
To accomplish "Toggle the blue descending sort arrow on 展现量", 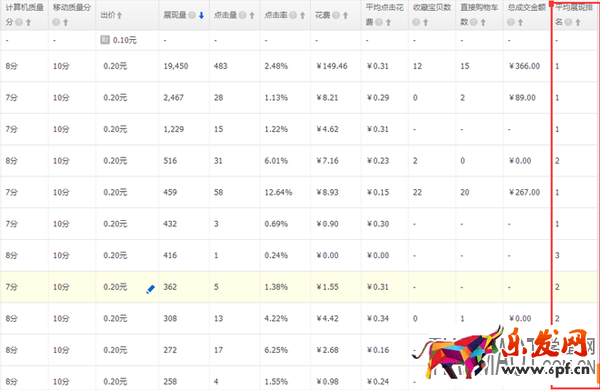I will (201, 15).
